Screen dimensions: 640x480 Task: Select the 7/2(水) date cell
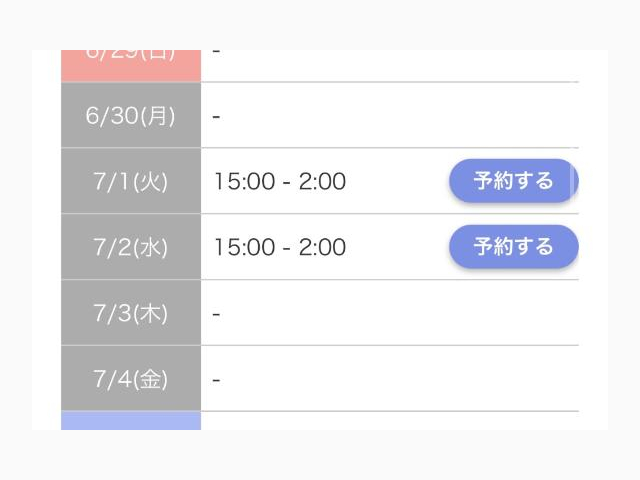pos(131,247)
